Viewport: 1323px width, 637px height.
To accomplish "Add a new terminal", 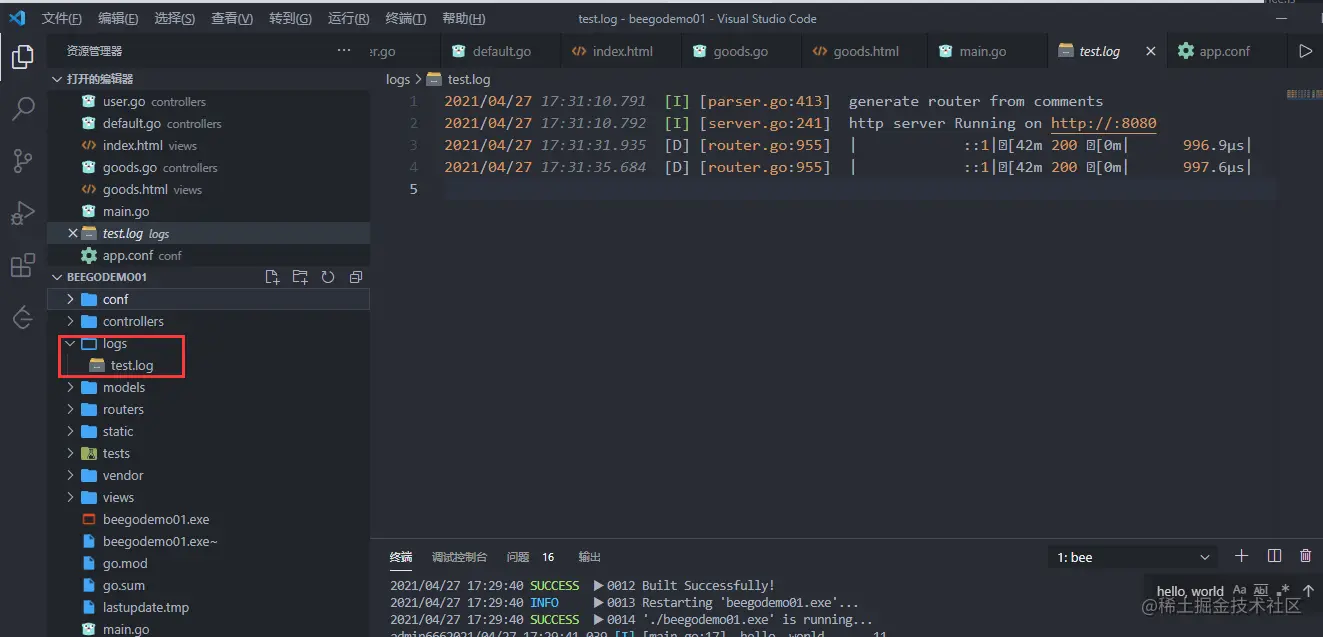I will click(1241, 556).
